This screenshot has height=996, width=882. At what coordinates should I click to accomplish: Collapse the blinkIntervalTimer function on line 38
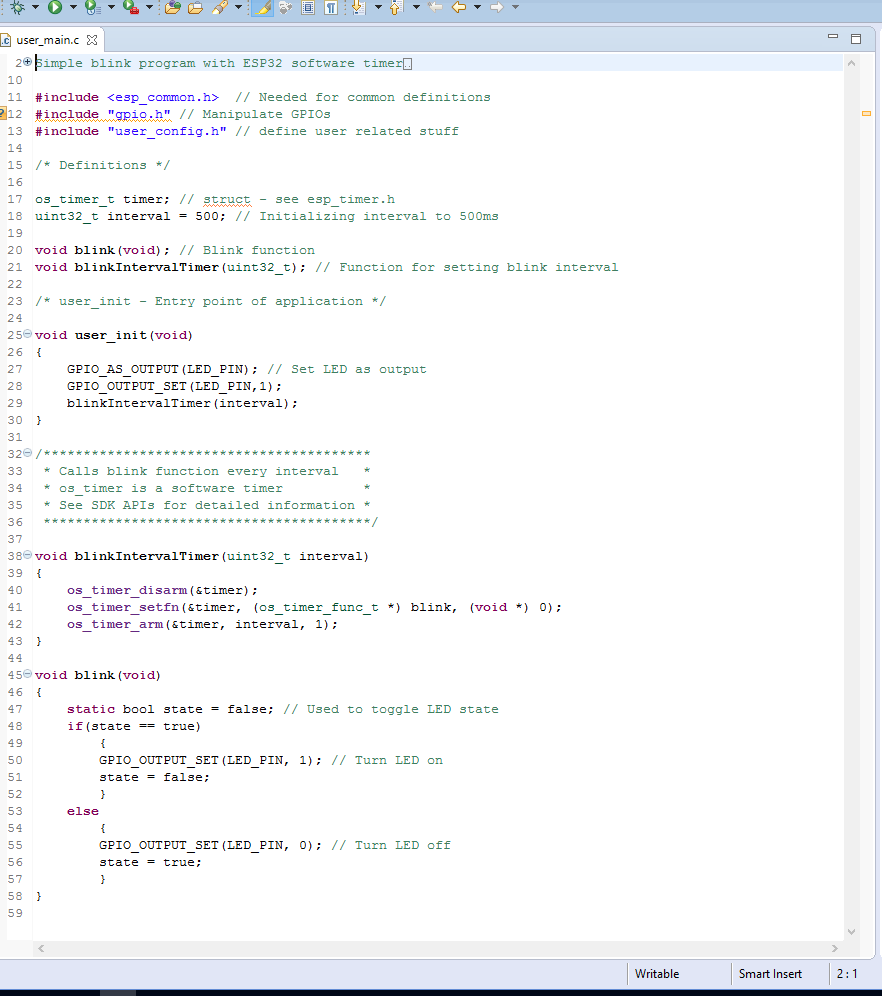(27, 555)
